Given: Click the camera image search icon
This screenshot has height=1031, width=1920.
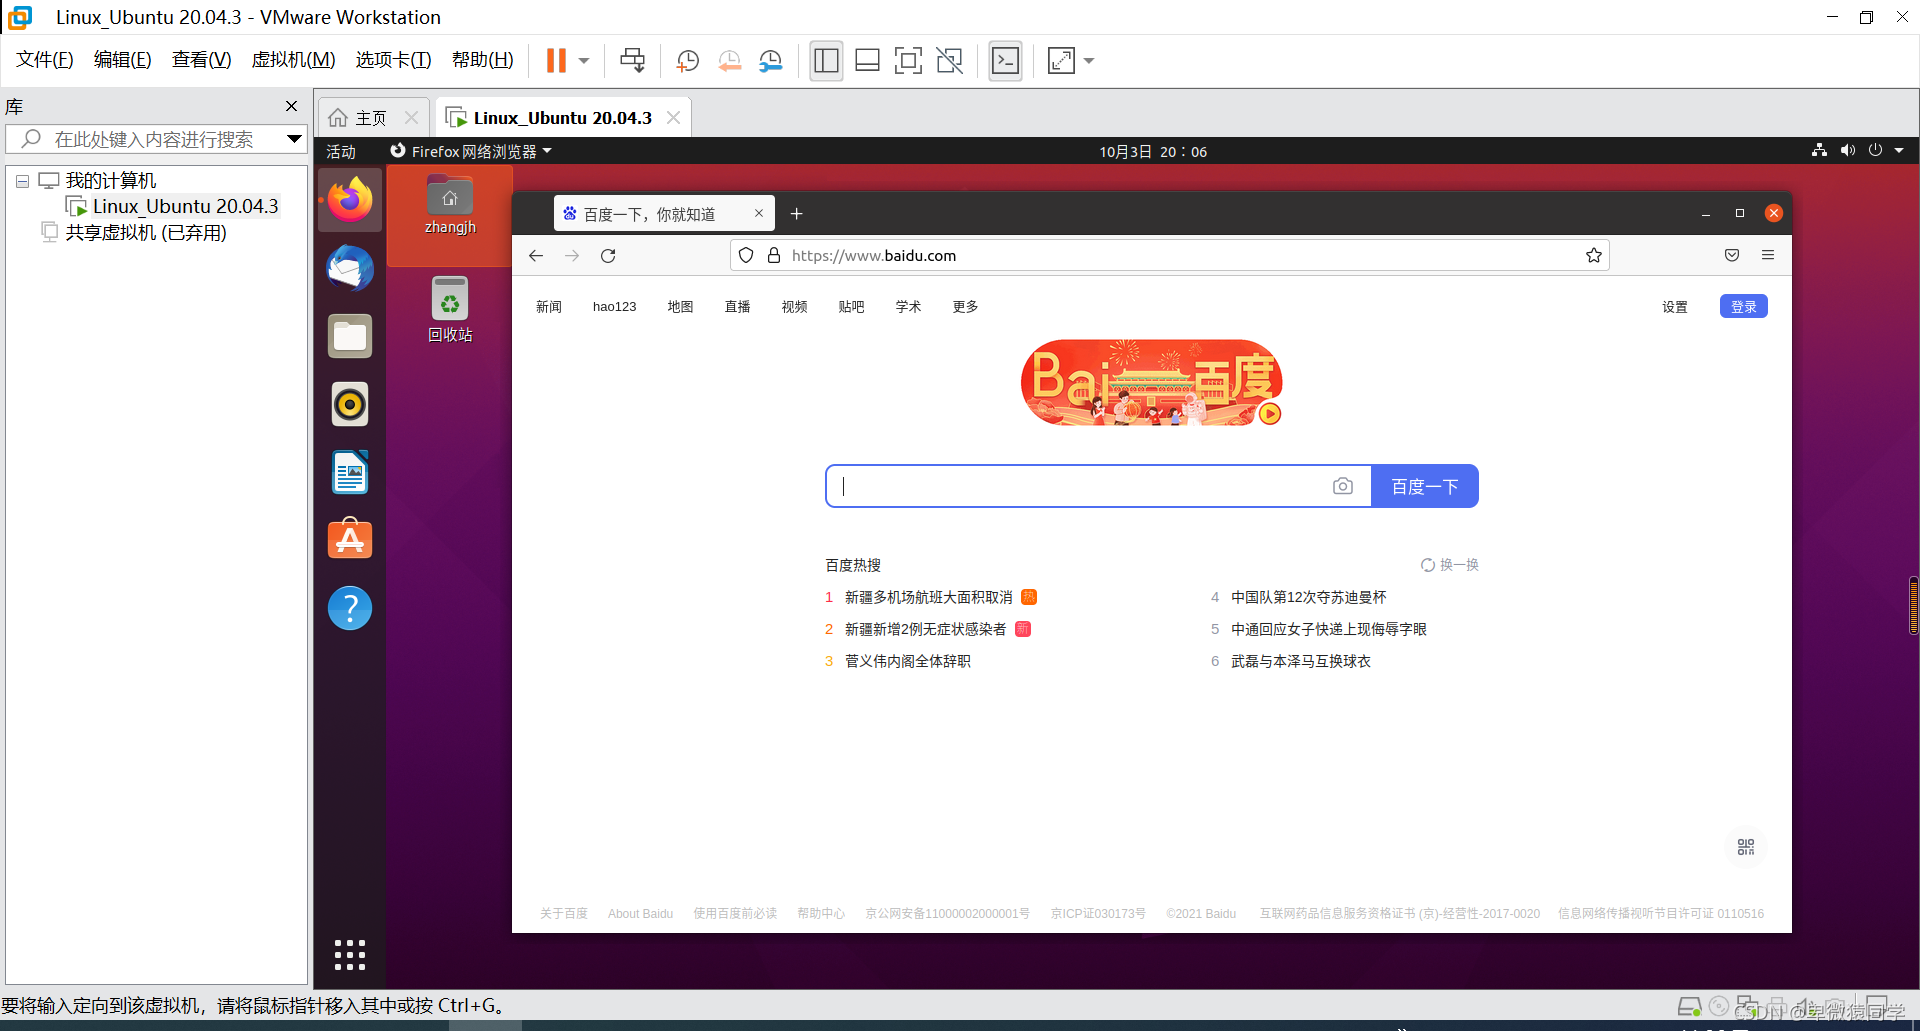Looking at the screenshot, I should (1343, 486).
